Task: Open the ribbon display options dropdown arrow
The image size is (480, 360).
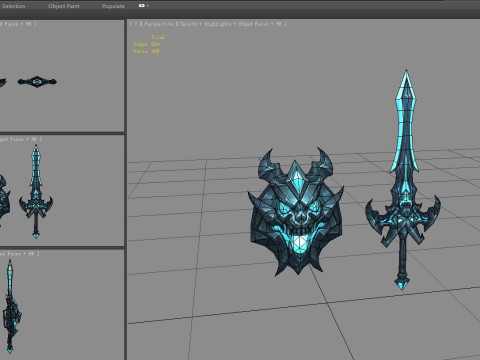Action: [x=148, y=6]
